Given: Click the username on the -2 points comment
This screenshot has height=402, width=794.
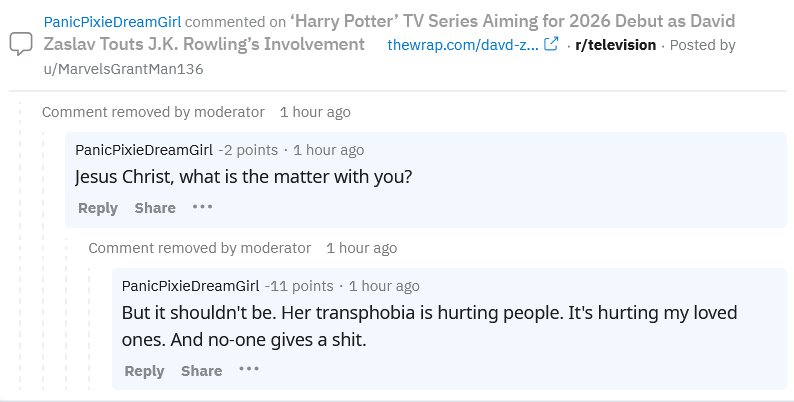Looking at the screenshot, I should [144, 150].
